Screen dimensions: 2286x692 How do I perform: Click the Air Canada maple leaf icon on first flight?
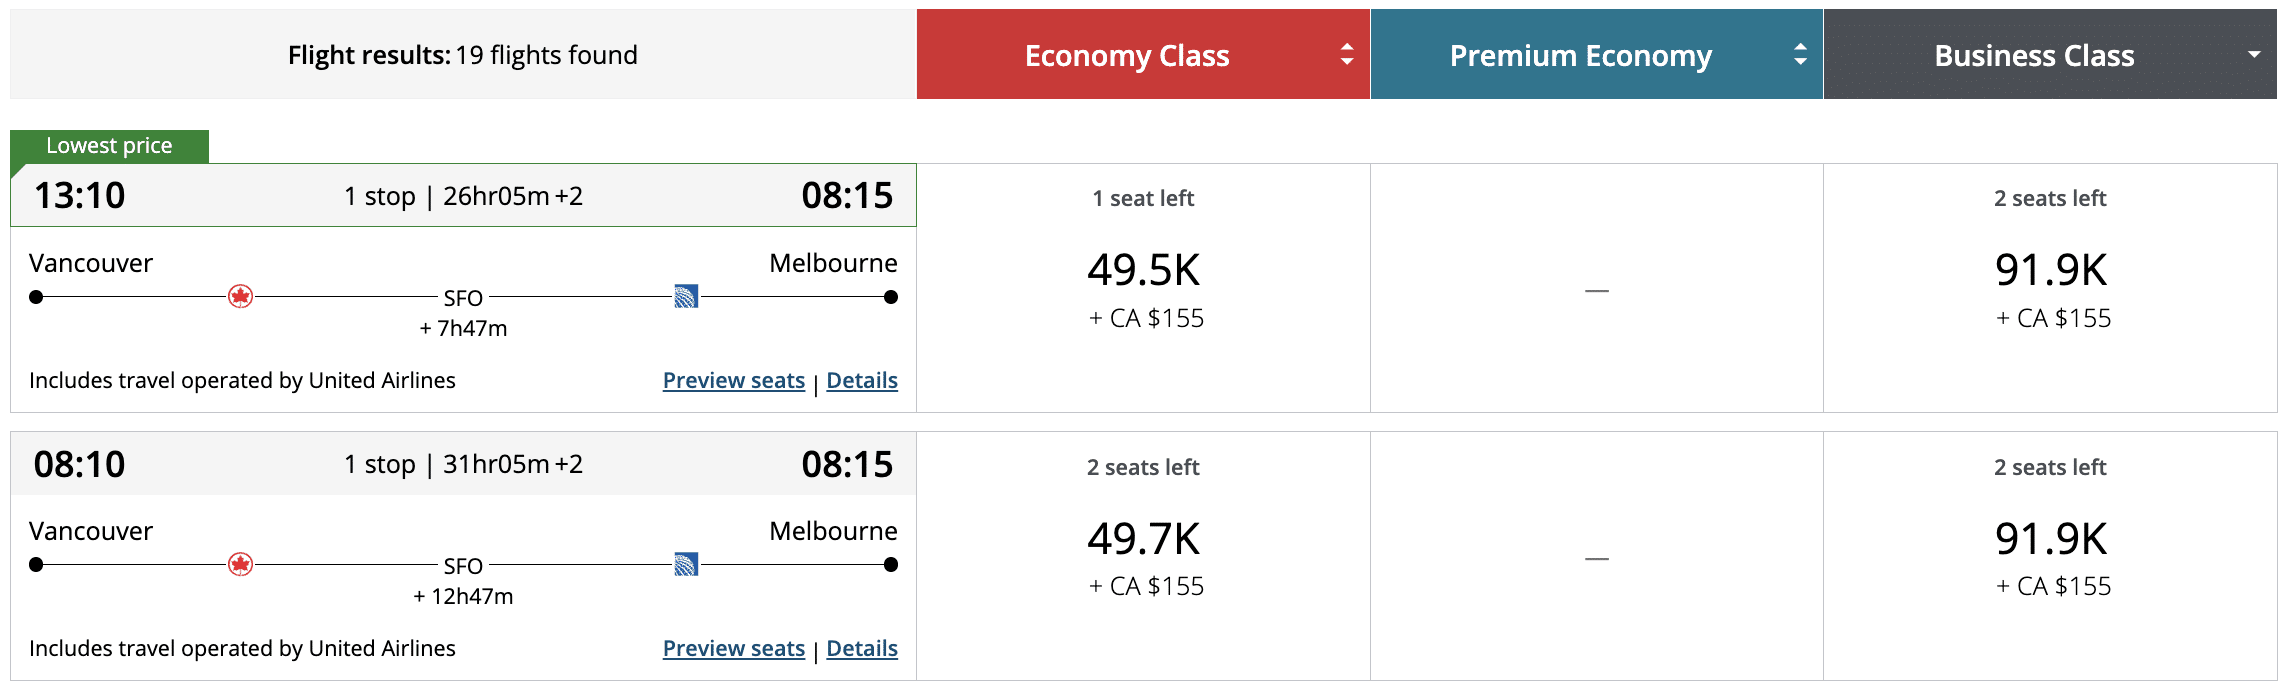pyautogui.click(x=240, y=296)
